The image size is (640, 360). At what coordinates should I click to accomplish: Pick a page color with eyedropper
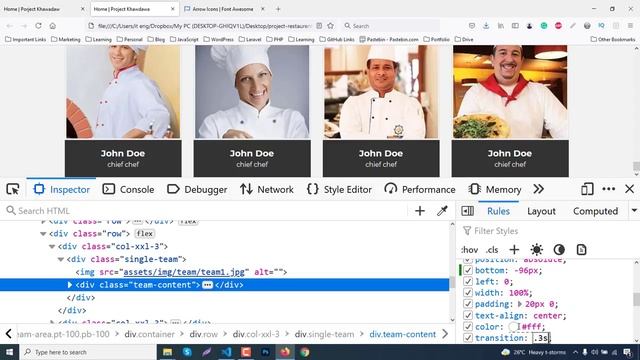point(442,211)
